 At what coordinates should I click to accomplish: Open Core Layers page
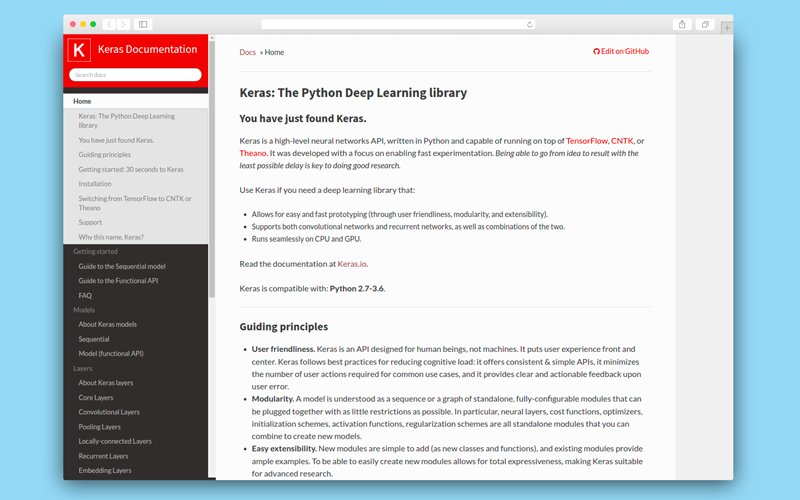[x=96, y=397]
